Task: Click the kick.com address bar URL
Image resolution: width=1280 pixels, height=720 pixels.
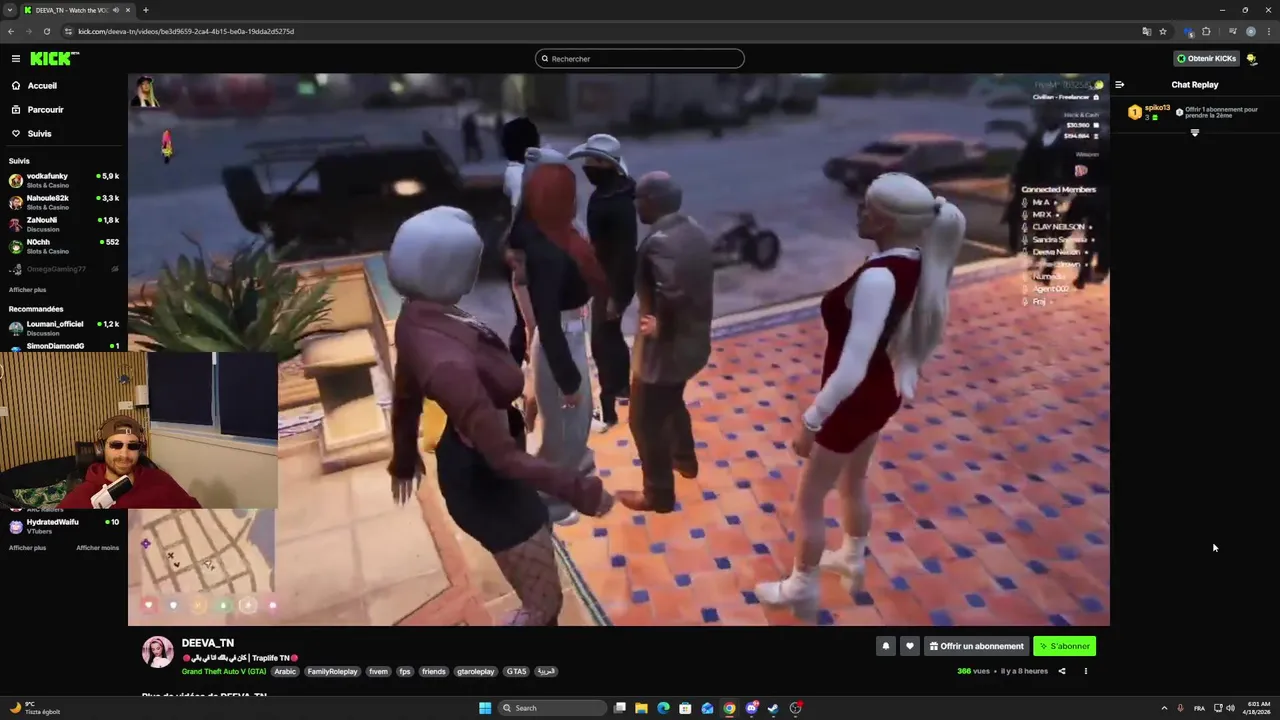Action: pos(186,31)
